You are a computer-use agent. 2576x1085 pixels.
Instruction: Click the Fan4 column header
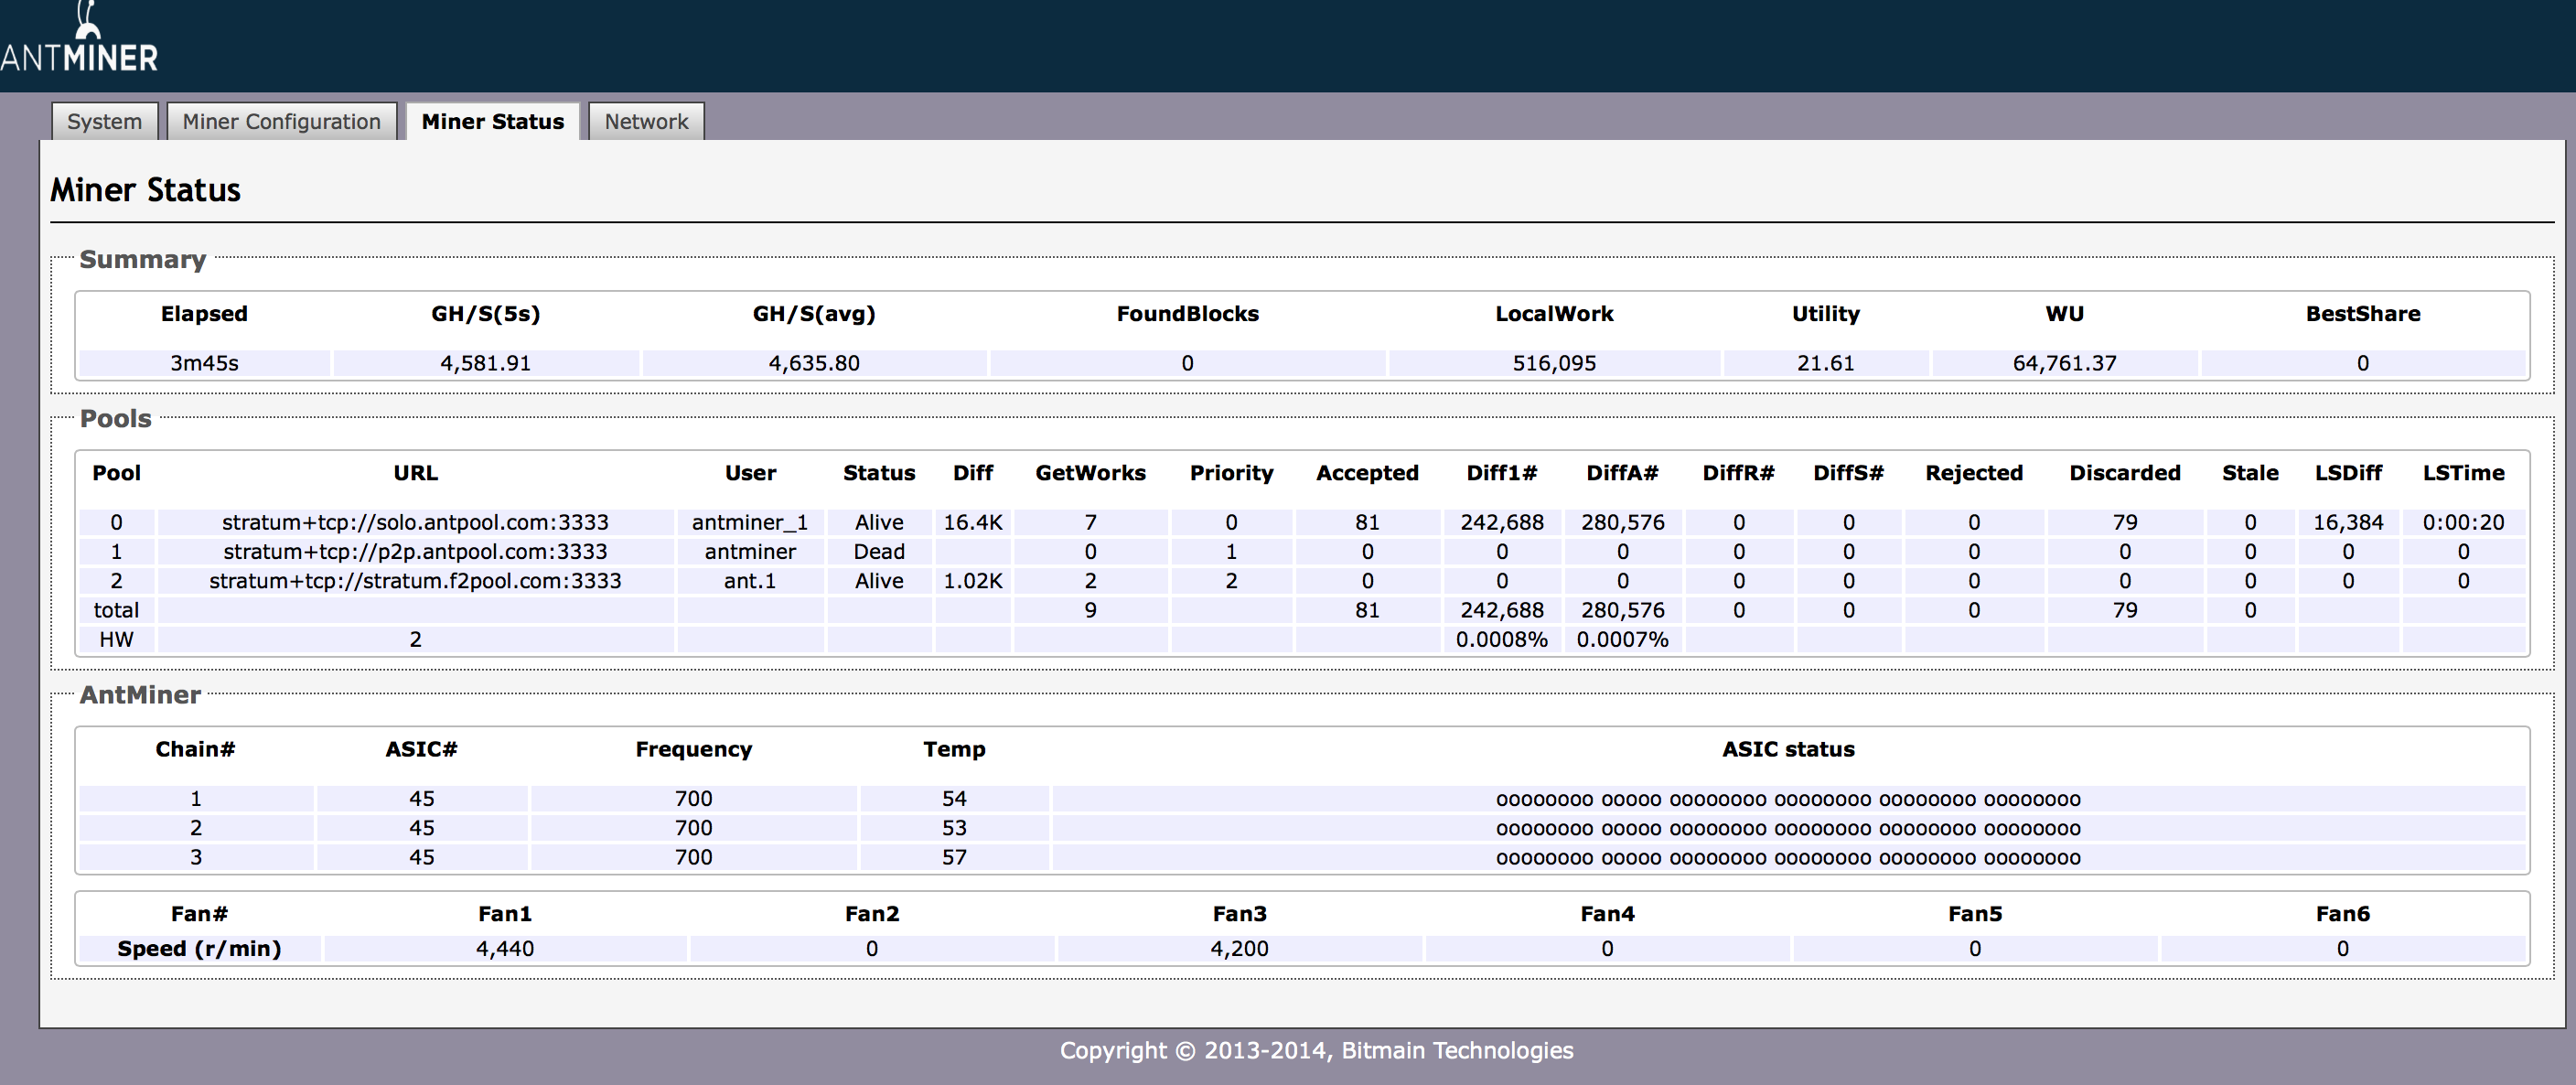pyautogui.click(x=1607, y=913)
